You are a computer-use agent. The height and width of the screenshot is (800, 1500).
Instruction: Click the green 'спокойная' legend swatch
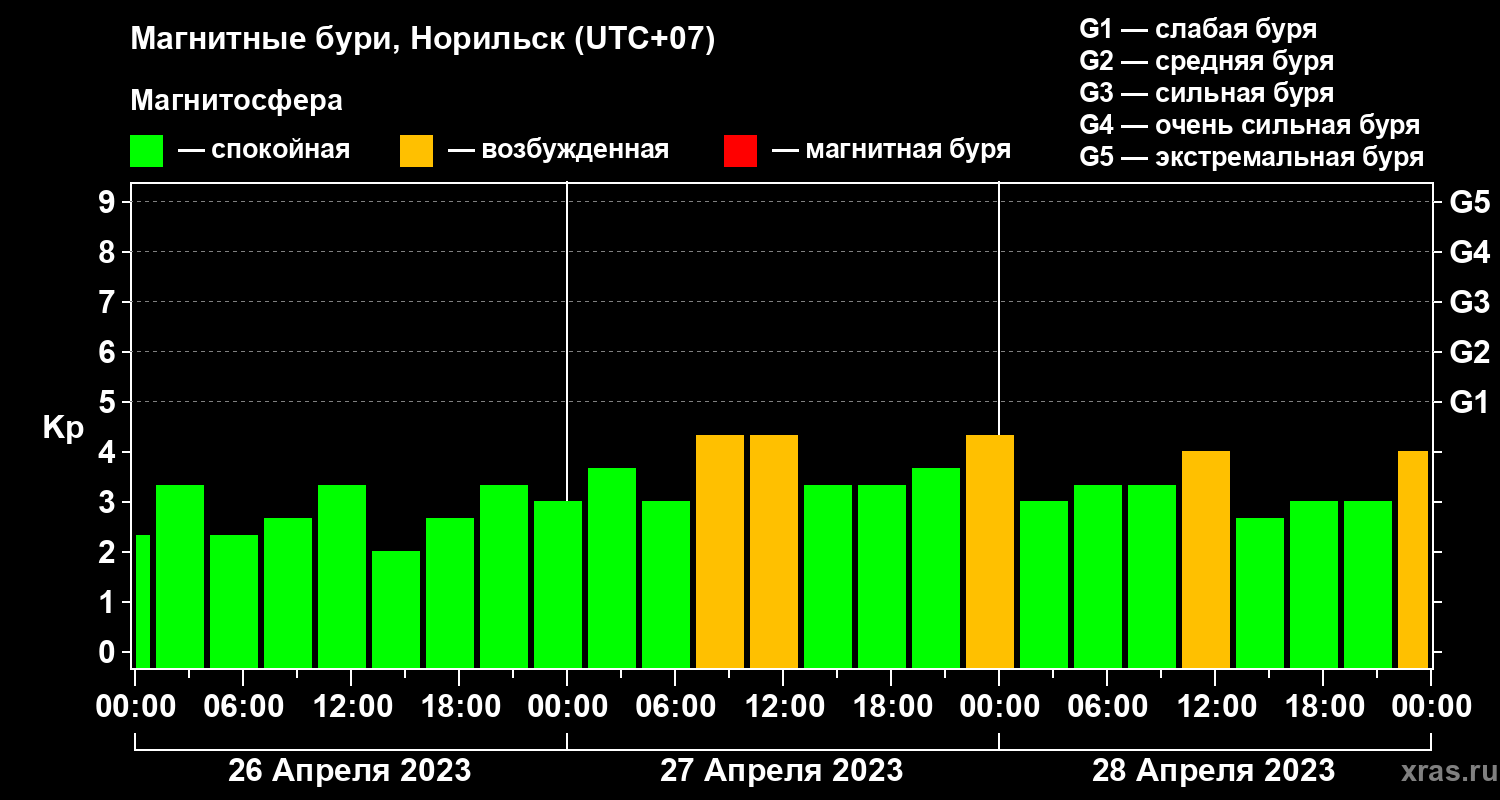pos(146,151)
